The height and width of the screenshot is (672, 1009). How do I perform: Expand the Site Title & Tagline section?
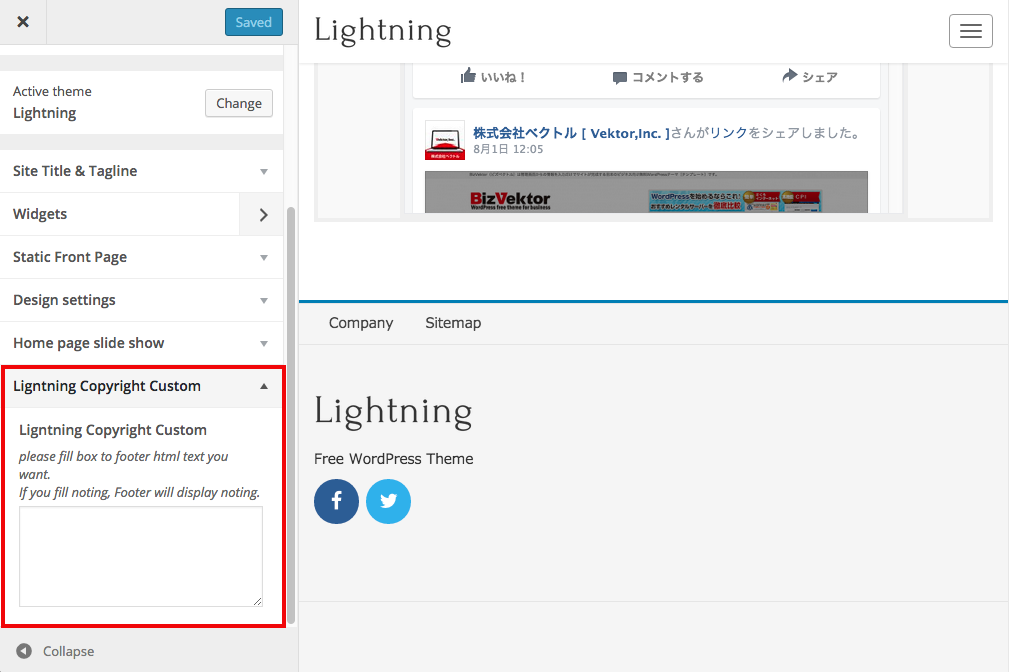point(142,171)
